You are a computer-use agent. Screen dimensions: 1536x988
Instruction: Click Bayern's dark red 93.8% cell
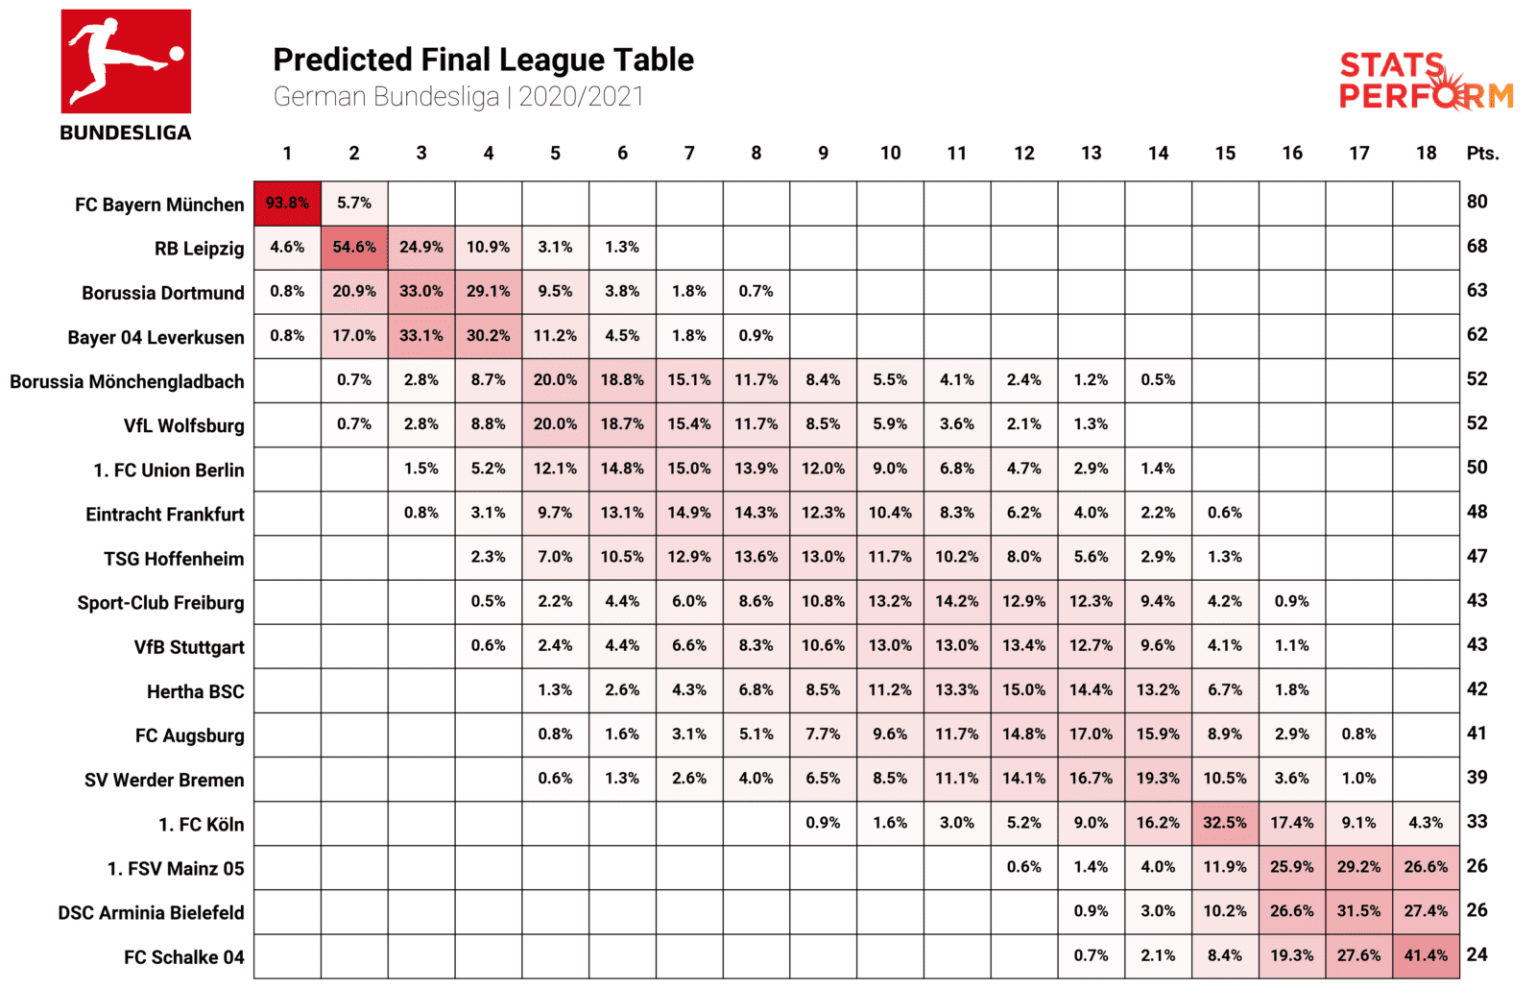[x=287, y=203]
